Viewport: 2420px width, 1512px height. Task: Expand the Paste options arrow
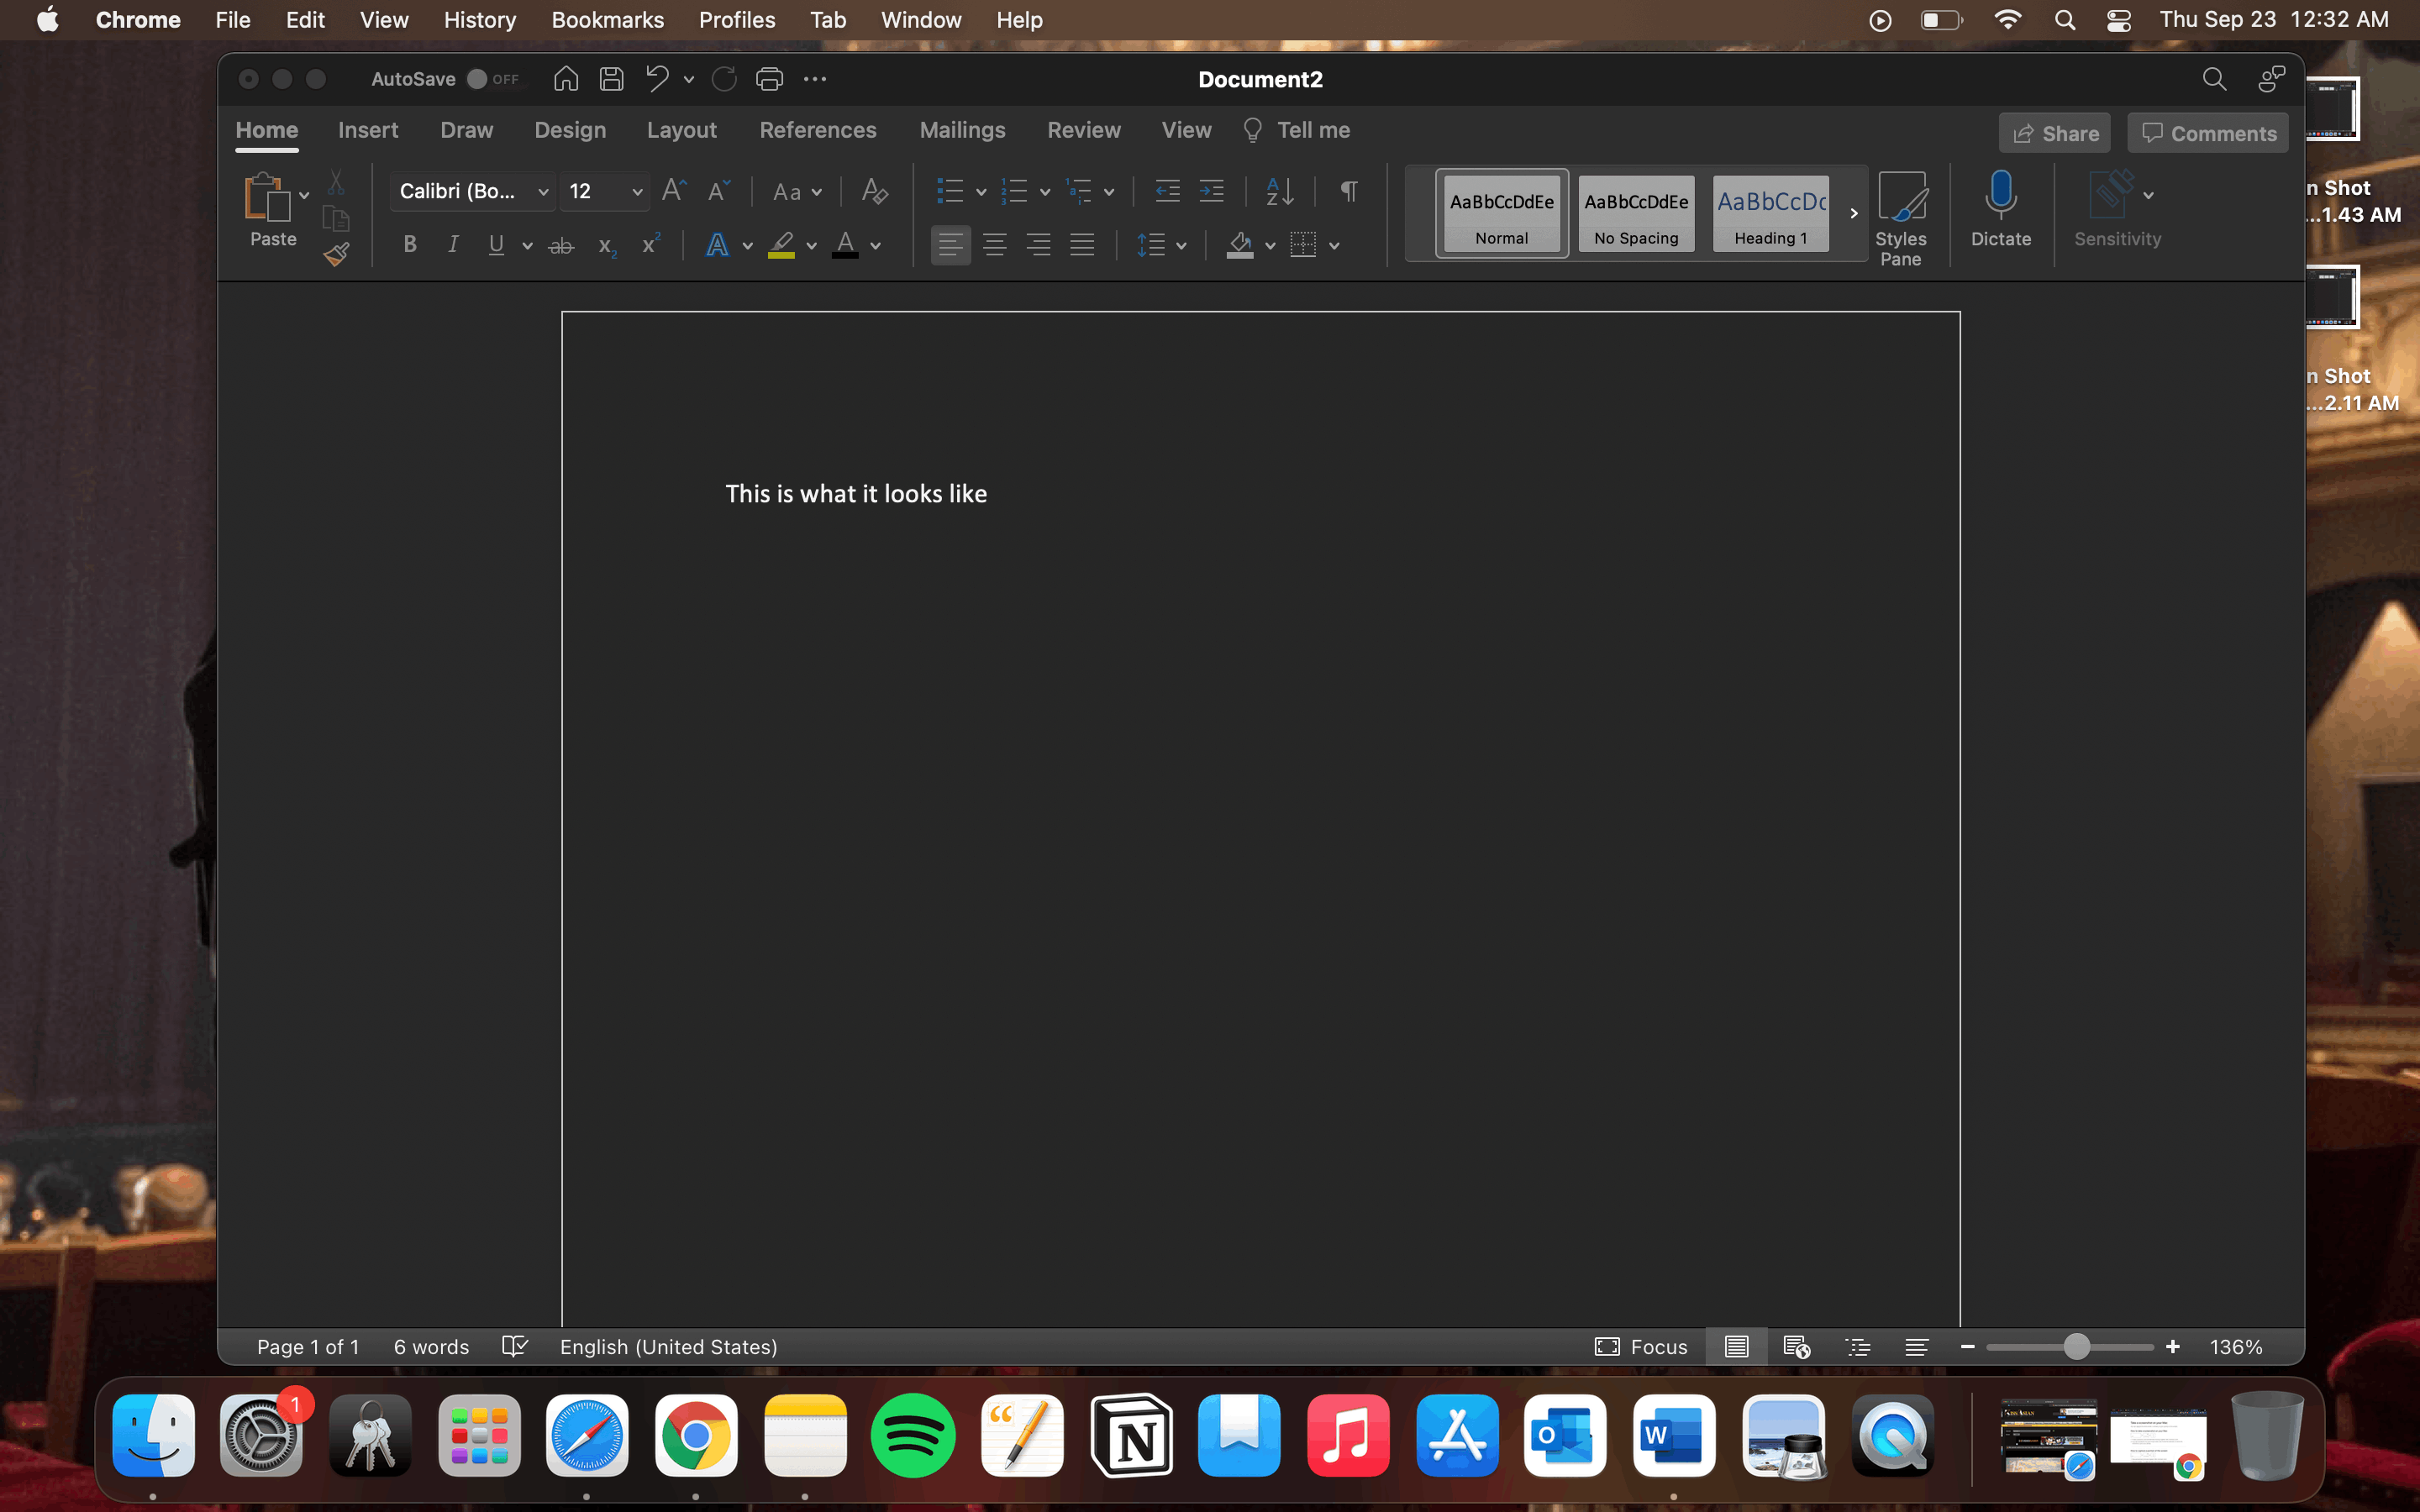point(304,195)
